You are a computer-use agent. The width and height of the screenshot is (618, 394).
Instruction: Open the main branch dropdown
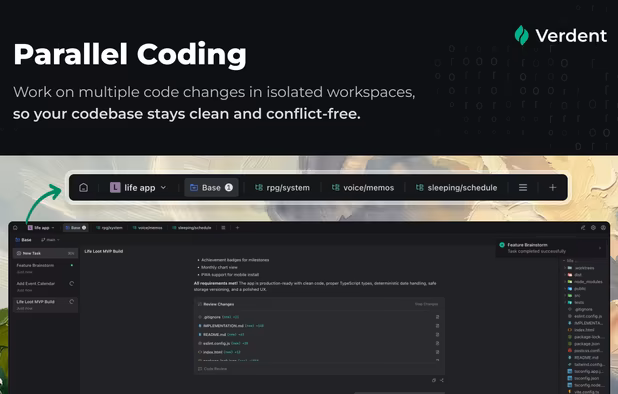pyautogui.click(x=50, y=240)
